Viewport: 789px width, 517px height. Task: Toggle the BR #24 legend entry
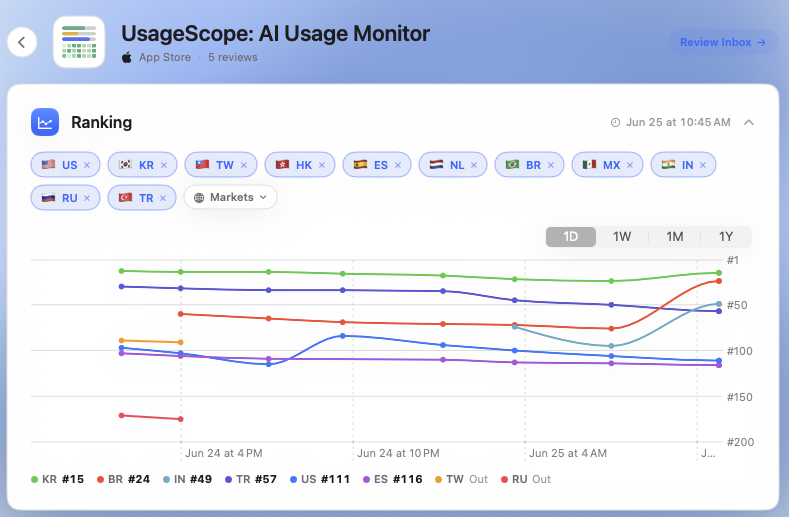coord(123,479)
